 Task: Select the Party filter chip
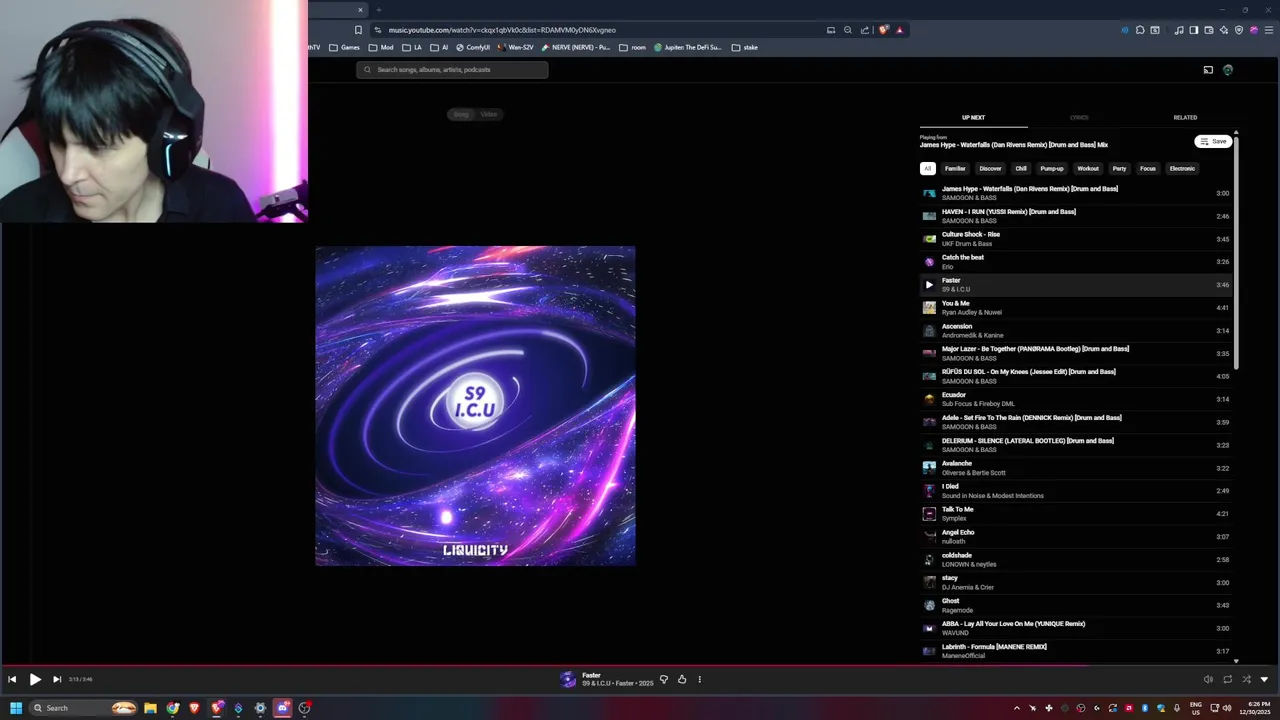tap(1119, 168)
